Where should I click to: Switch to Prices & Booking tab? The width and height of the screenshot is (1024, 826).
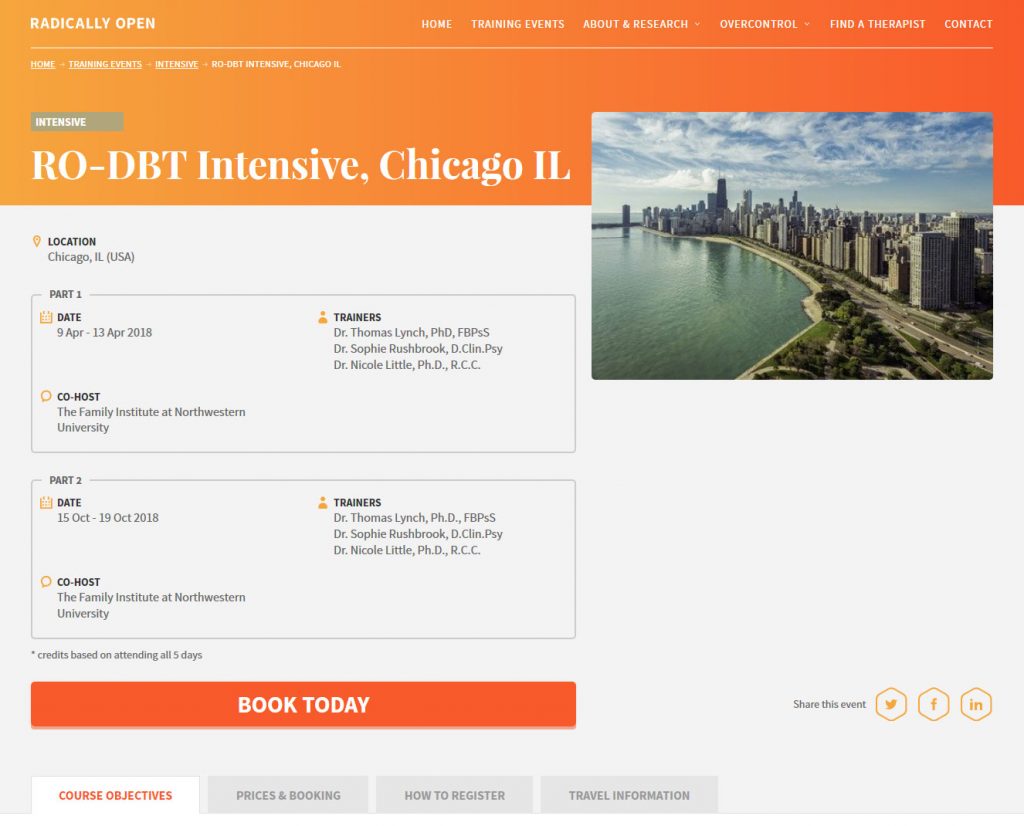pos(288,795)
